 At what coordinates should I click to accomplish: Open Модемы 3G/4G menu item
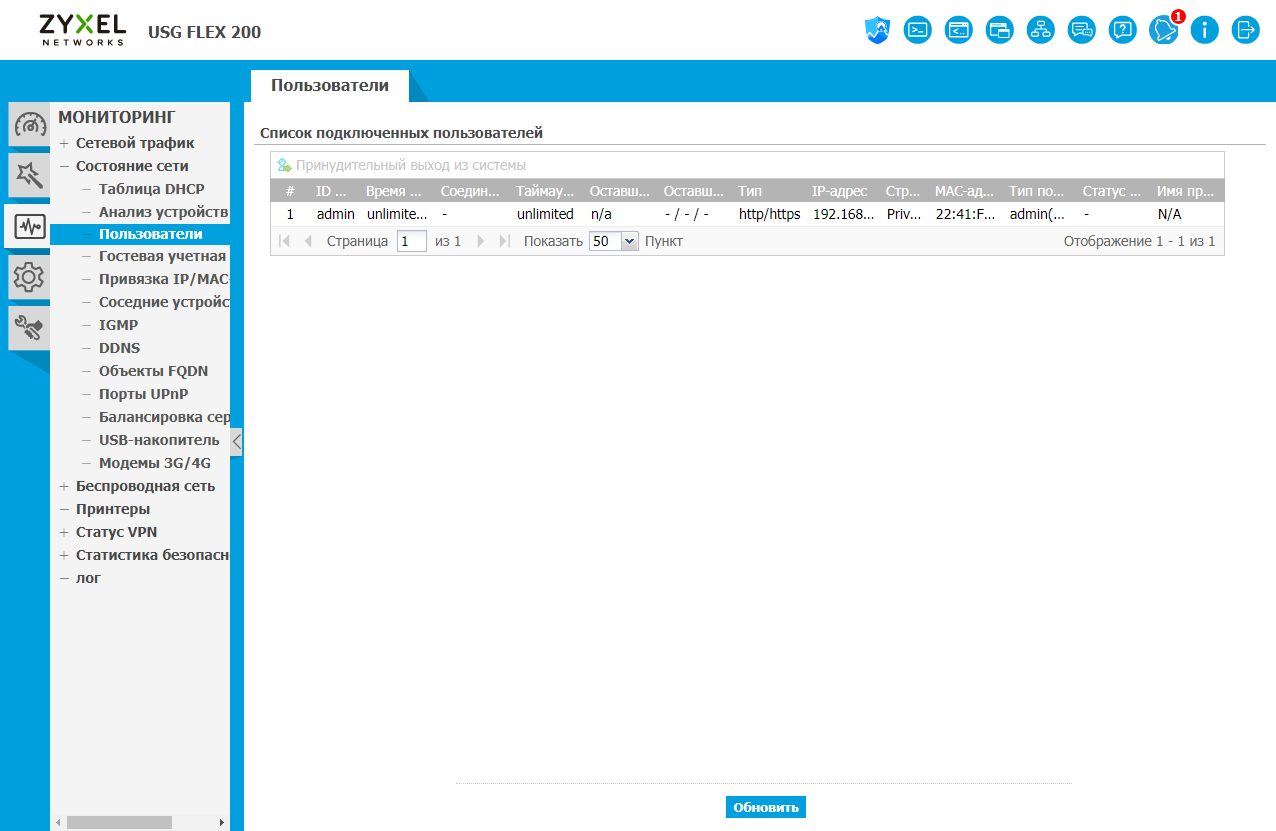point(154,463)
